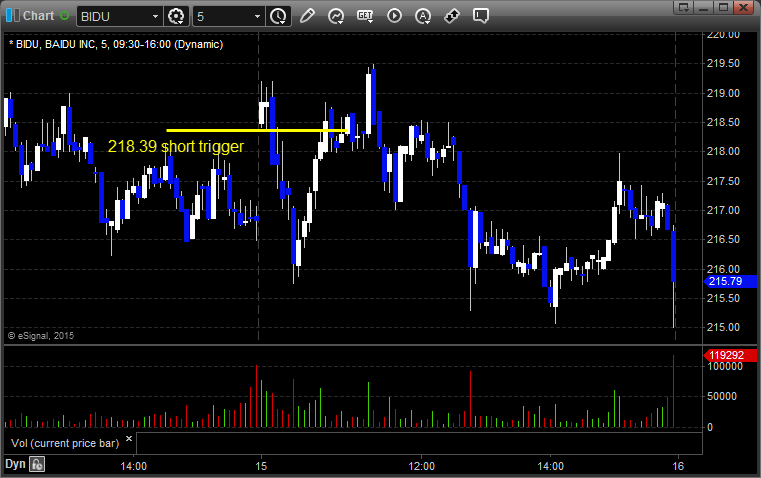The image size is (761, 478).
Task: Click the pin symbol link icon
Action: (x=452, y=16)
